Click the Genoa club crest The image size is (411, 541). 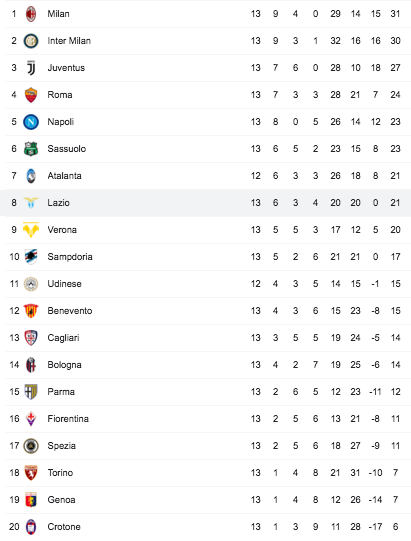(x=31, y=500)
